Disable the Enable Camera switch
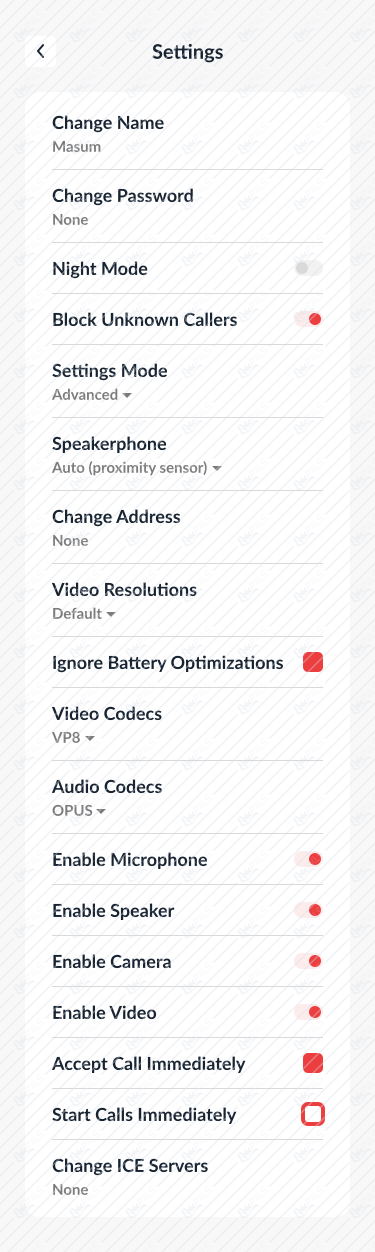 pos(309,961)
